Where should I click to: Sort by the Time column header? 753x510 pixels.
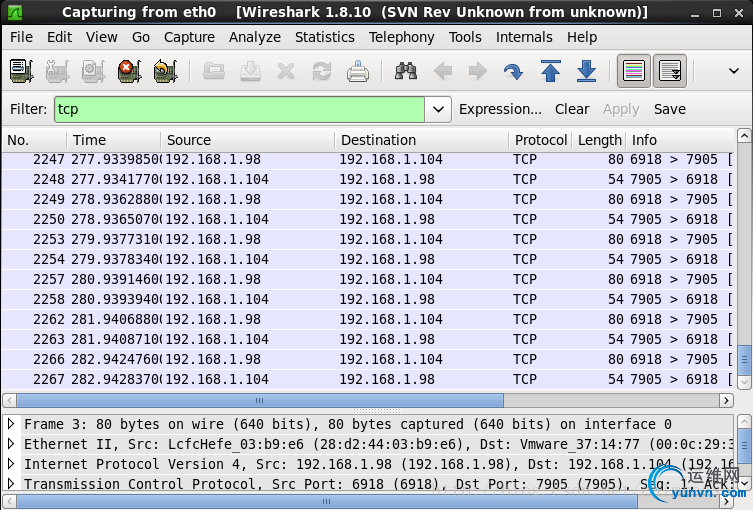pyautogui.click(x=114, y=140)
